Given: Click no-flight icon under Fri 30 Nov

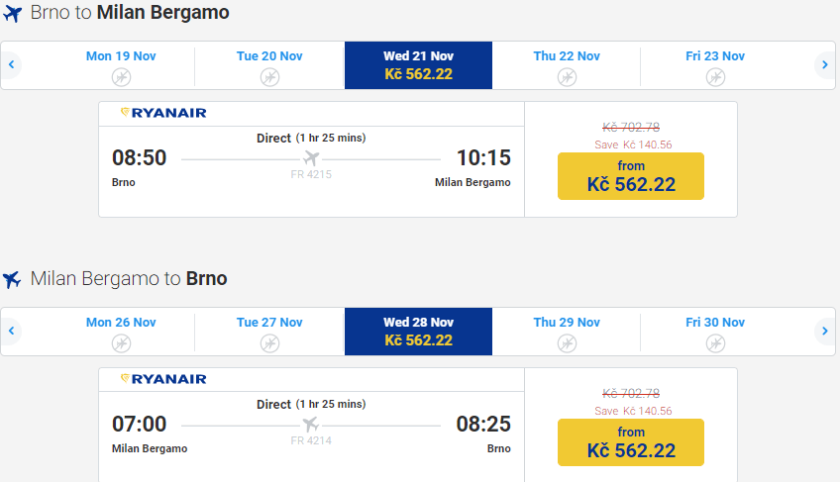Looking at the screenshot, I should click(715, 343).
